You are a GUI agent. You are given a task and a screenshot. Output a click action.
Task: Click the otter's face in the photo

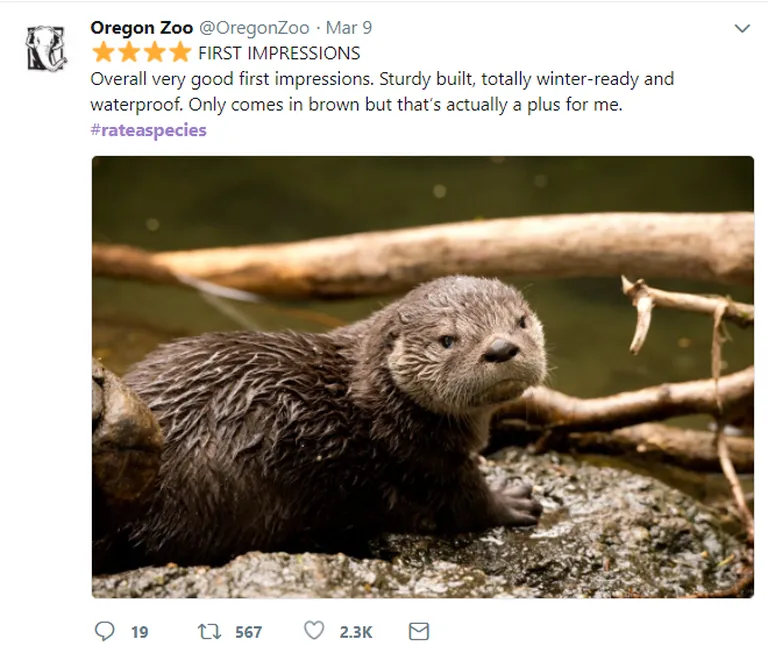(468, 345)
